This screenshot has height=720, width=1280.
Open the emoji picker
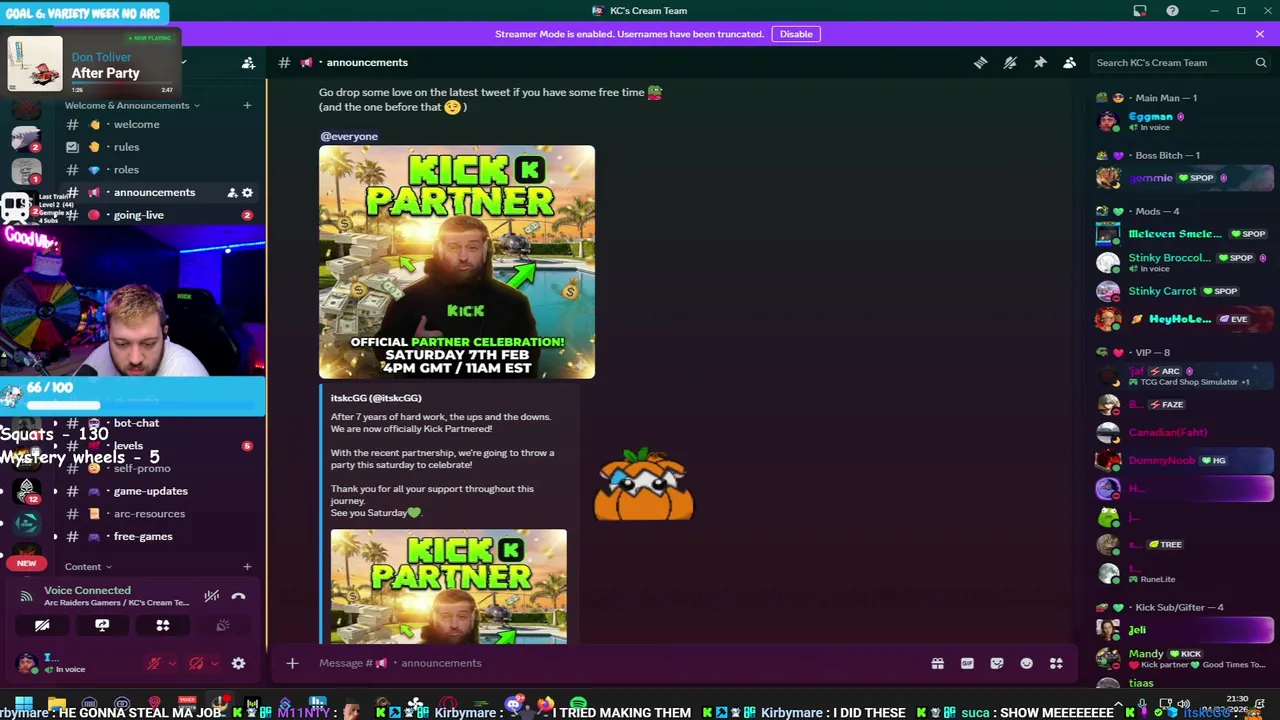(x=1026, y=663)
